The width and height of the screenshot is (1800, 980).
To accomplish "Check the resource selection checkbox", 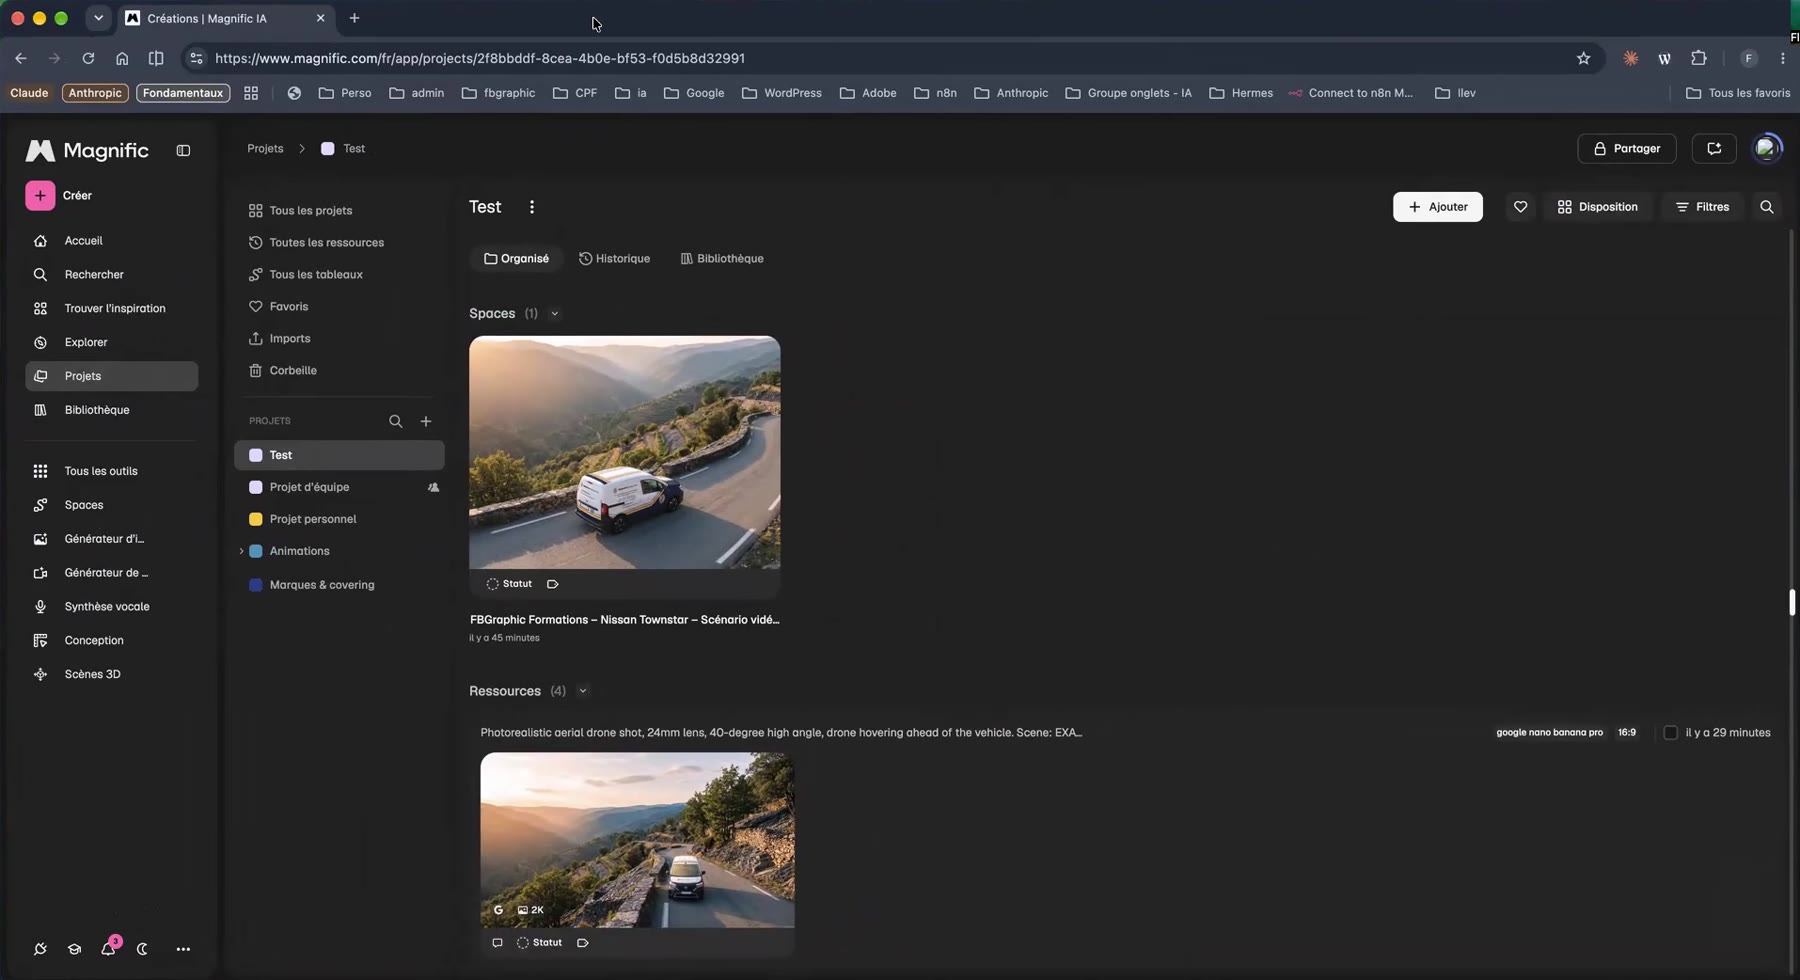I will [1670, 733].
